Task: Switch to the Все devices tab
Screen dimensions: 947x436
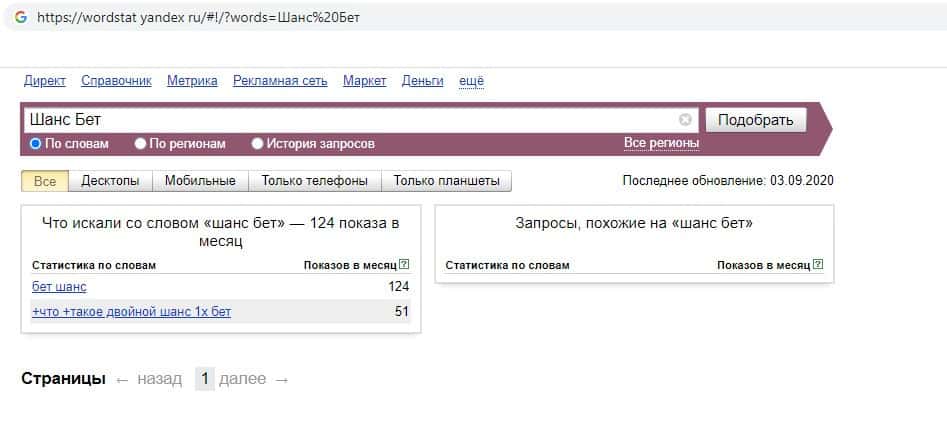Action: (45, 181)
